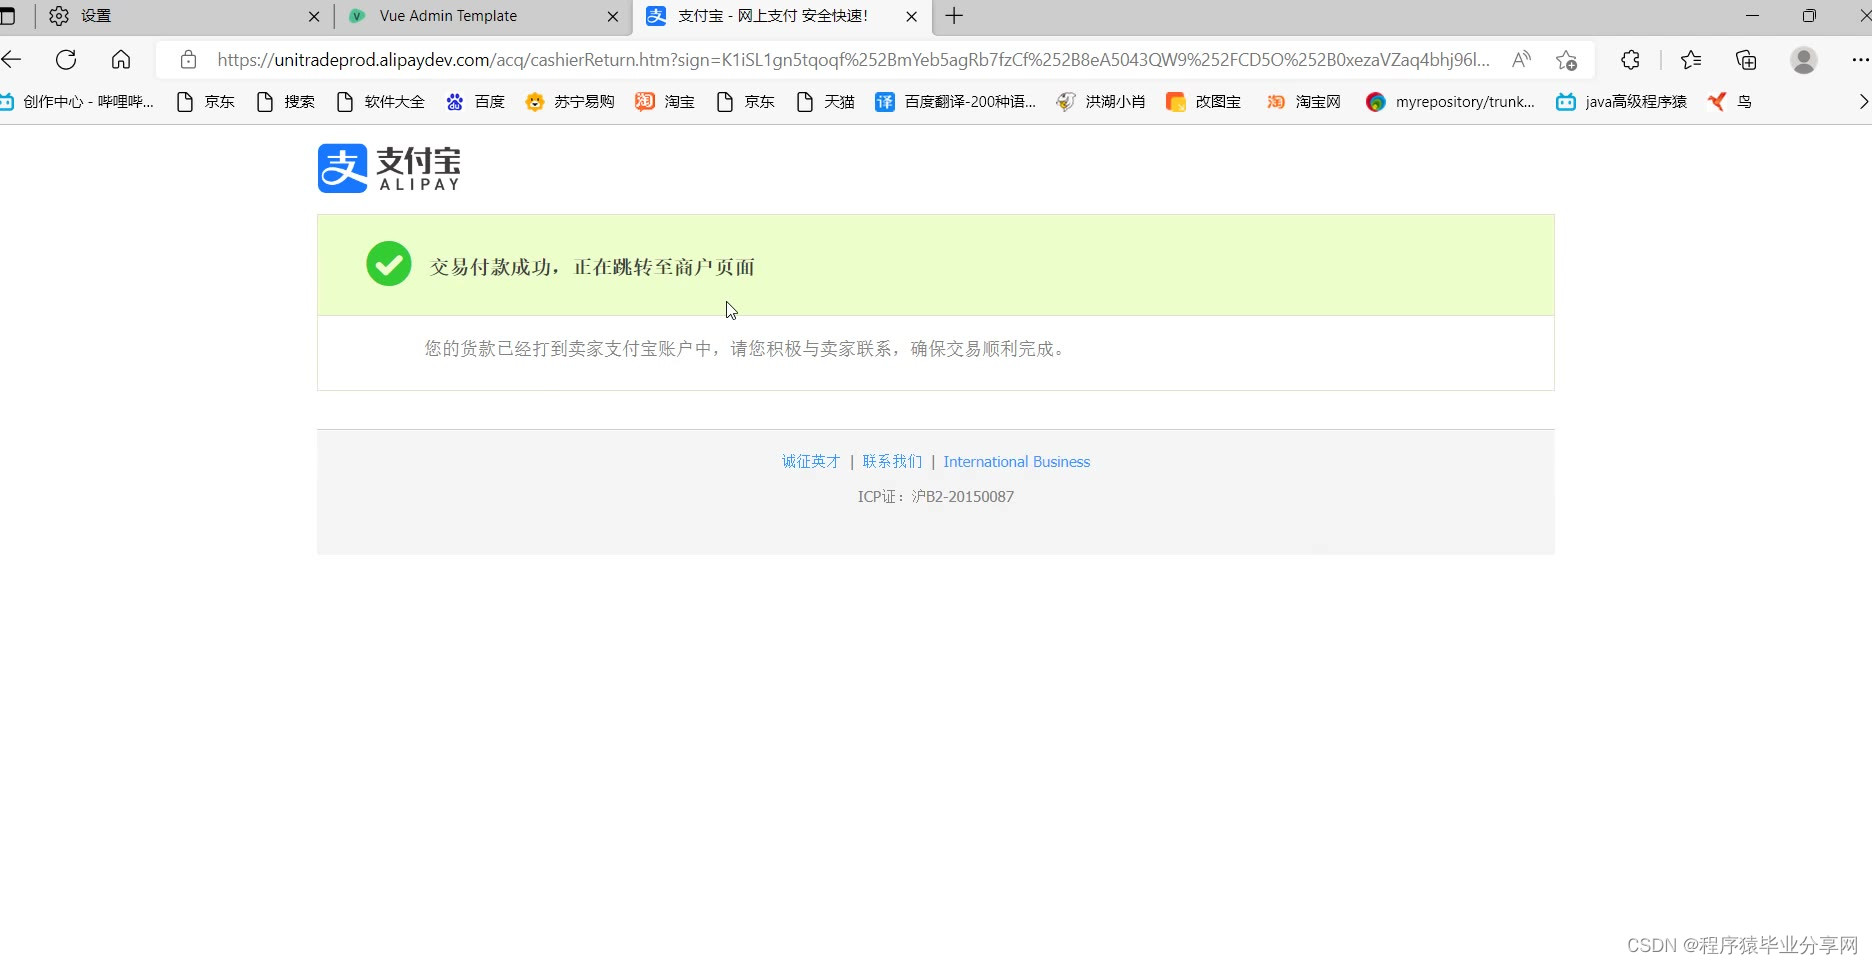Open the 淘宝网 bookmark
The image size is (1872, 964).
tap(1303, 101)
